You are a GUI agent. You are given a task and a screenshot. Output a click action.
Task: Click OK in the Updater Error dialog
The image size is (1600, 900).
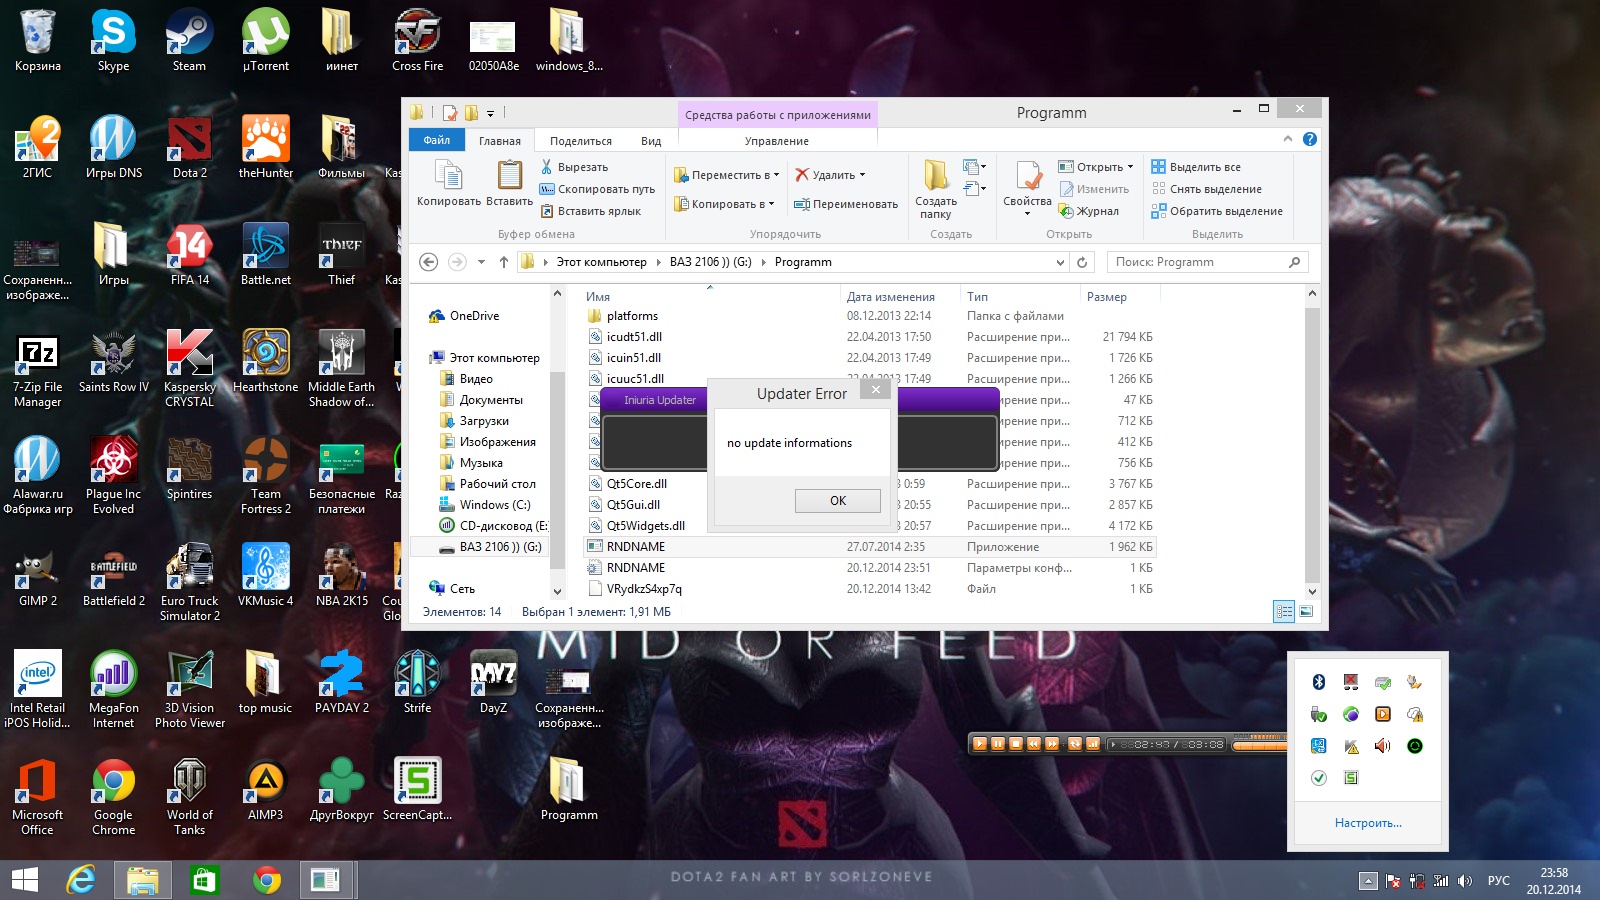click(838, 501)
